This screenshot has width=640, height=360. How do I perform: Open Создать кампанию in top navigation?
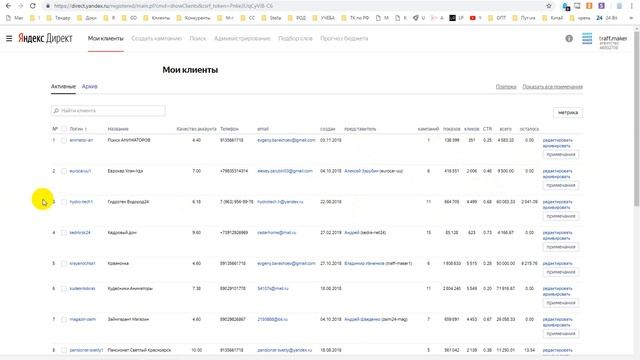[x=156, y=38]
